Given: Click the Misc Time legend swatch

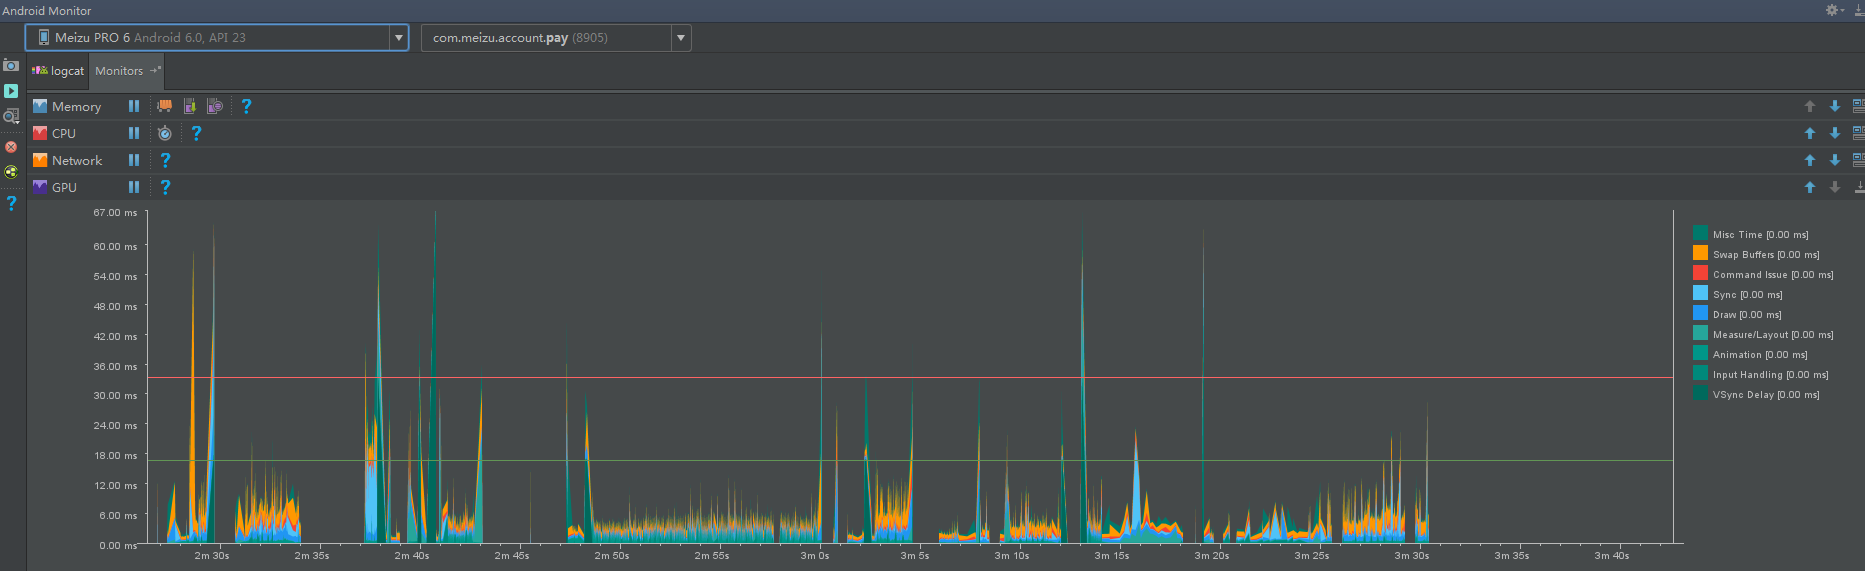Looking at the screenshot, I should (x=1700, y=233).
